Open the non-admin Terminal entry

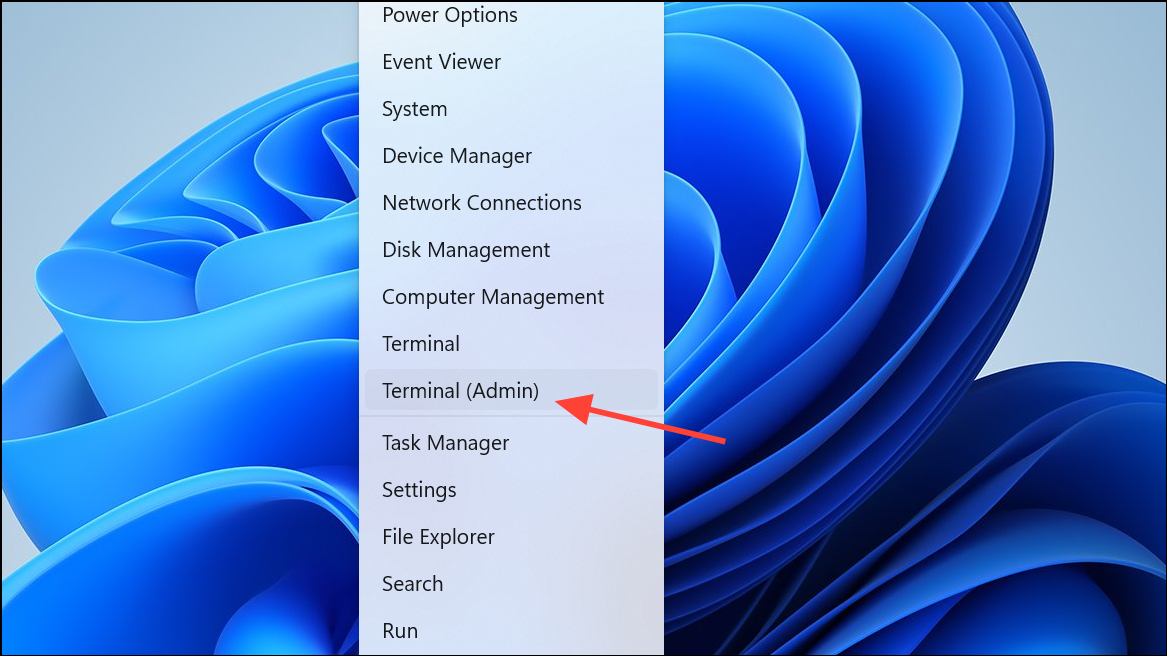(511, 343)
